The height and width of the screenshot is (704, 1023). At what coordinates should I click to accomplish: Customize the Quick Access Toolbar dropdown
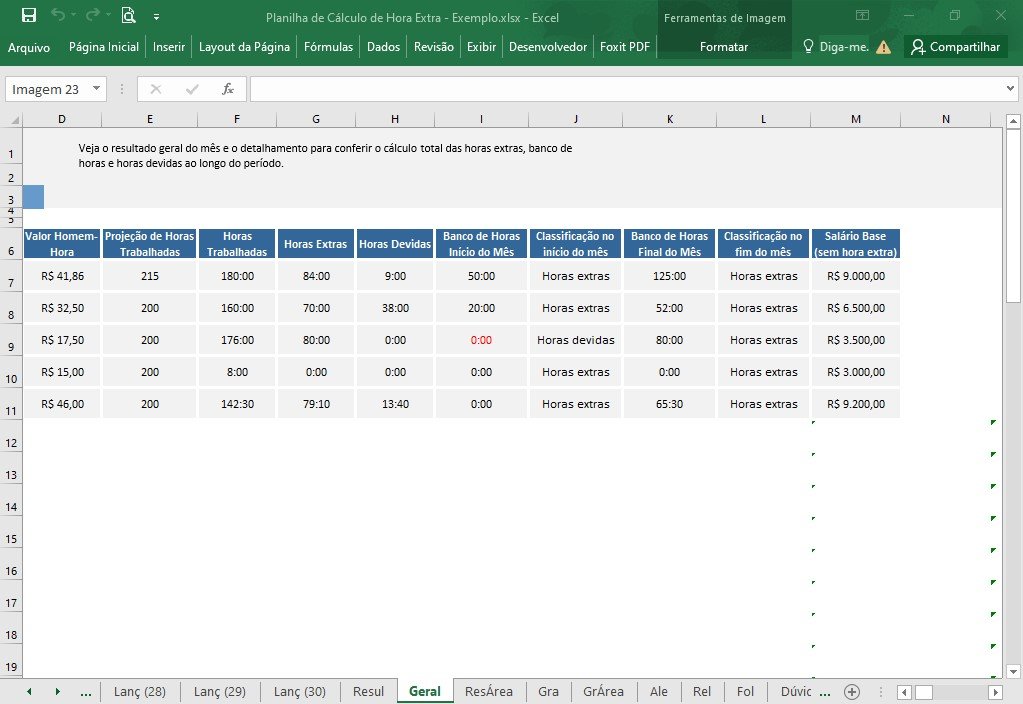click(x=157, y=16)
